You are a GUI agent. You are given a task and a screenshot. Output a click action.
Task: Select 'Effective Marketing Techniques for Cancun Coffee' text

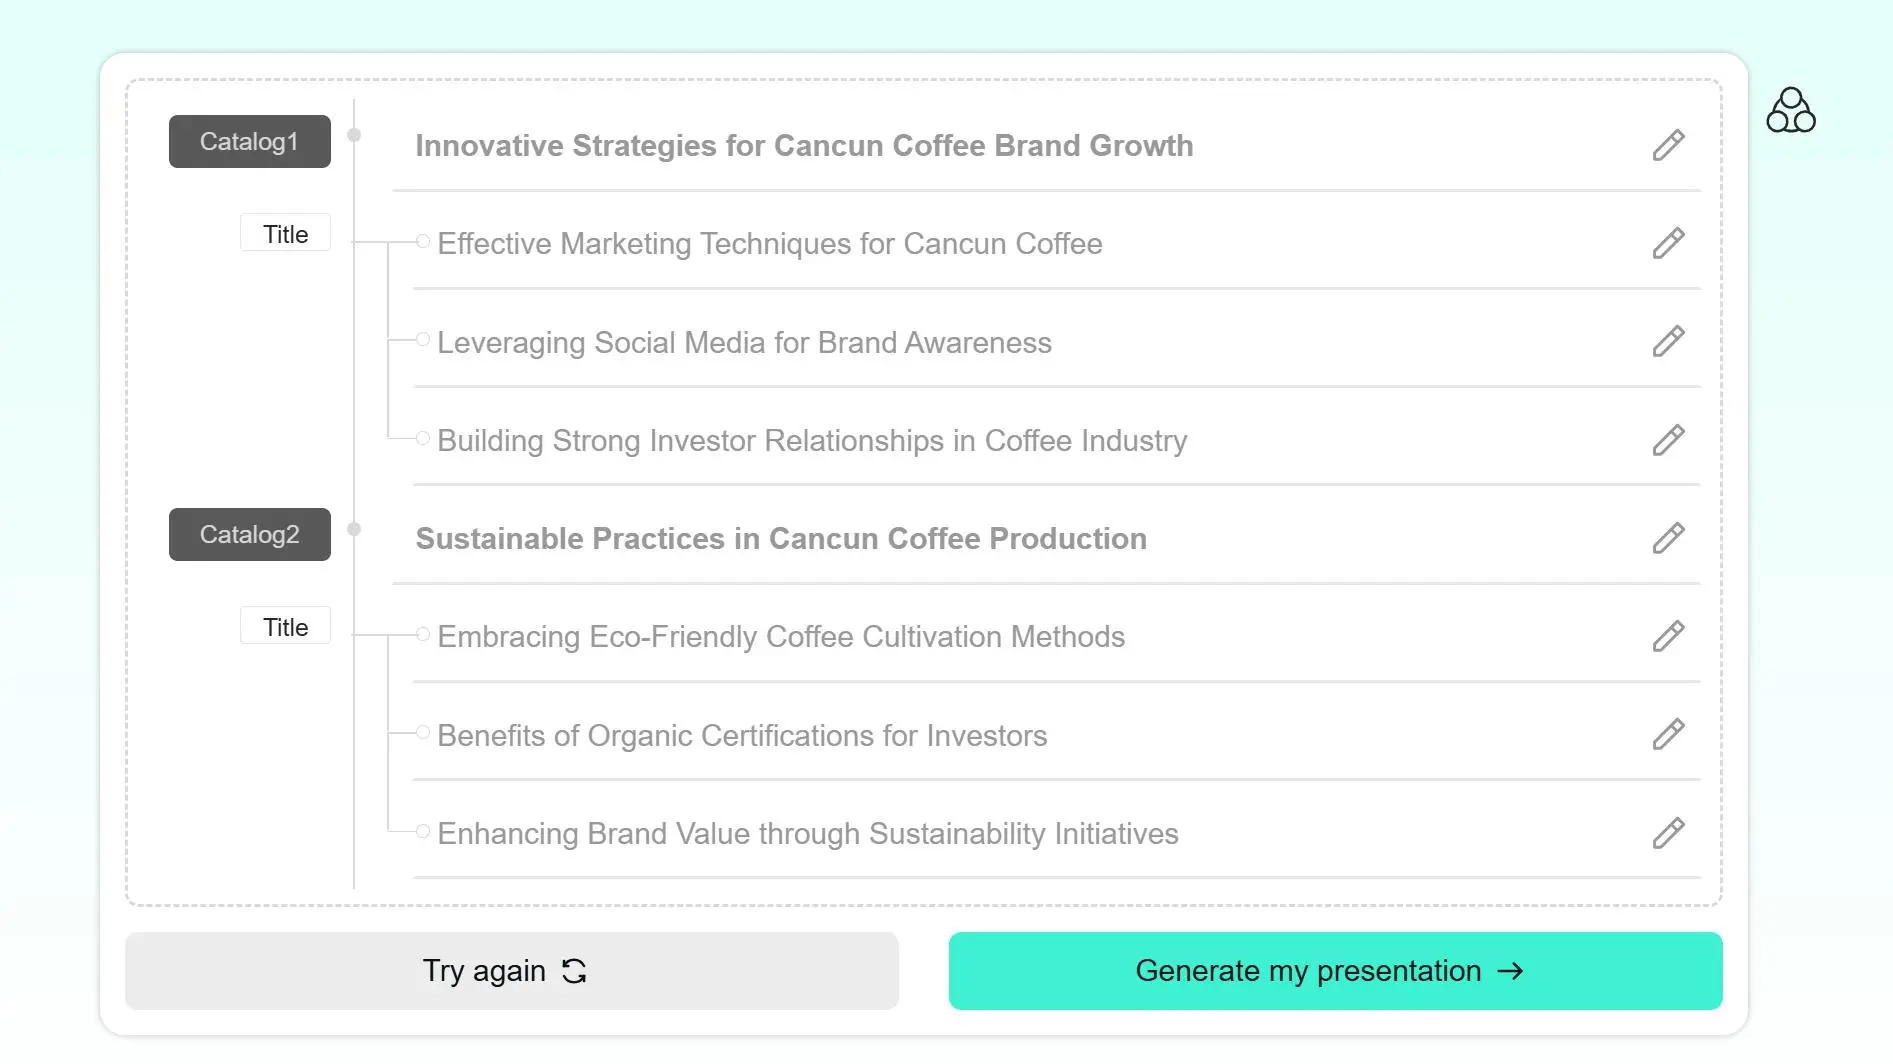tap(769, 244)
